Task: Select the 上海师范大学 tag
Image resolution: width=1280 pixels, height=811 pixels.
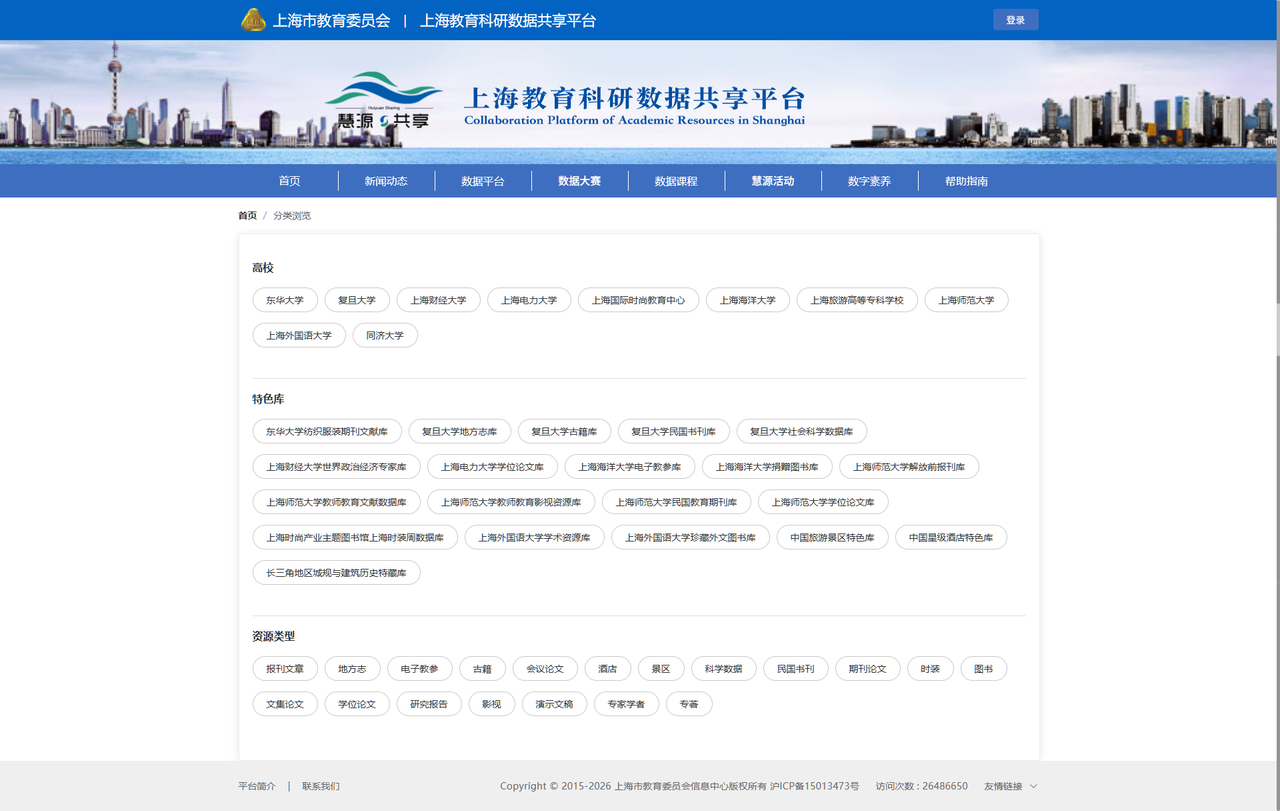Action: pyautogui.click(x=966, y=300)
